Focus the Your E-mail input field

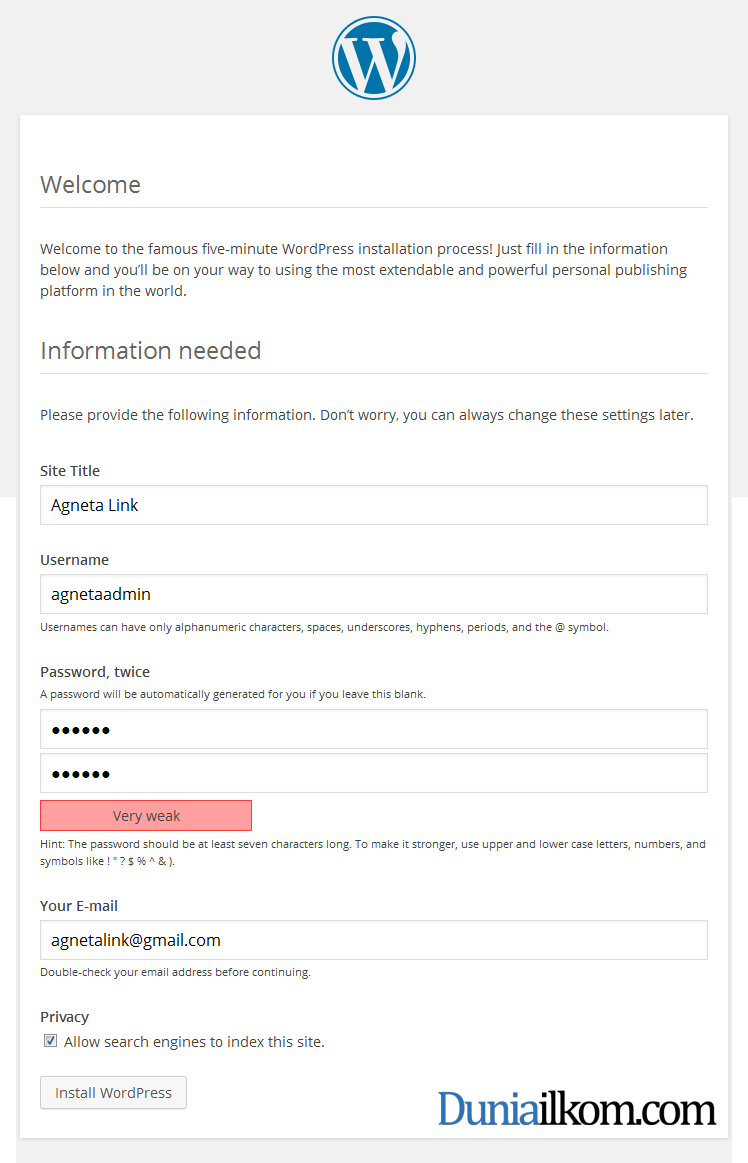click(x=373, y=940)
